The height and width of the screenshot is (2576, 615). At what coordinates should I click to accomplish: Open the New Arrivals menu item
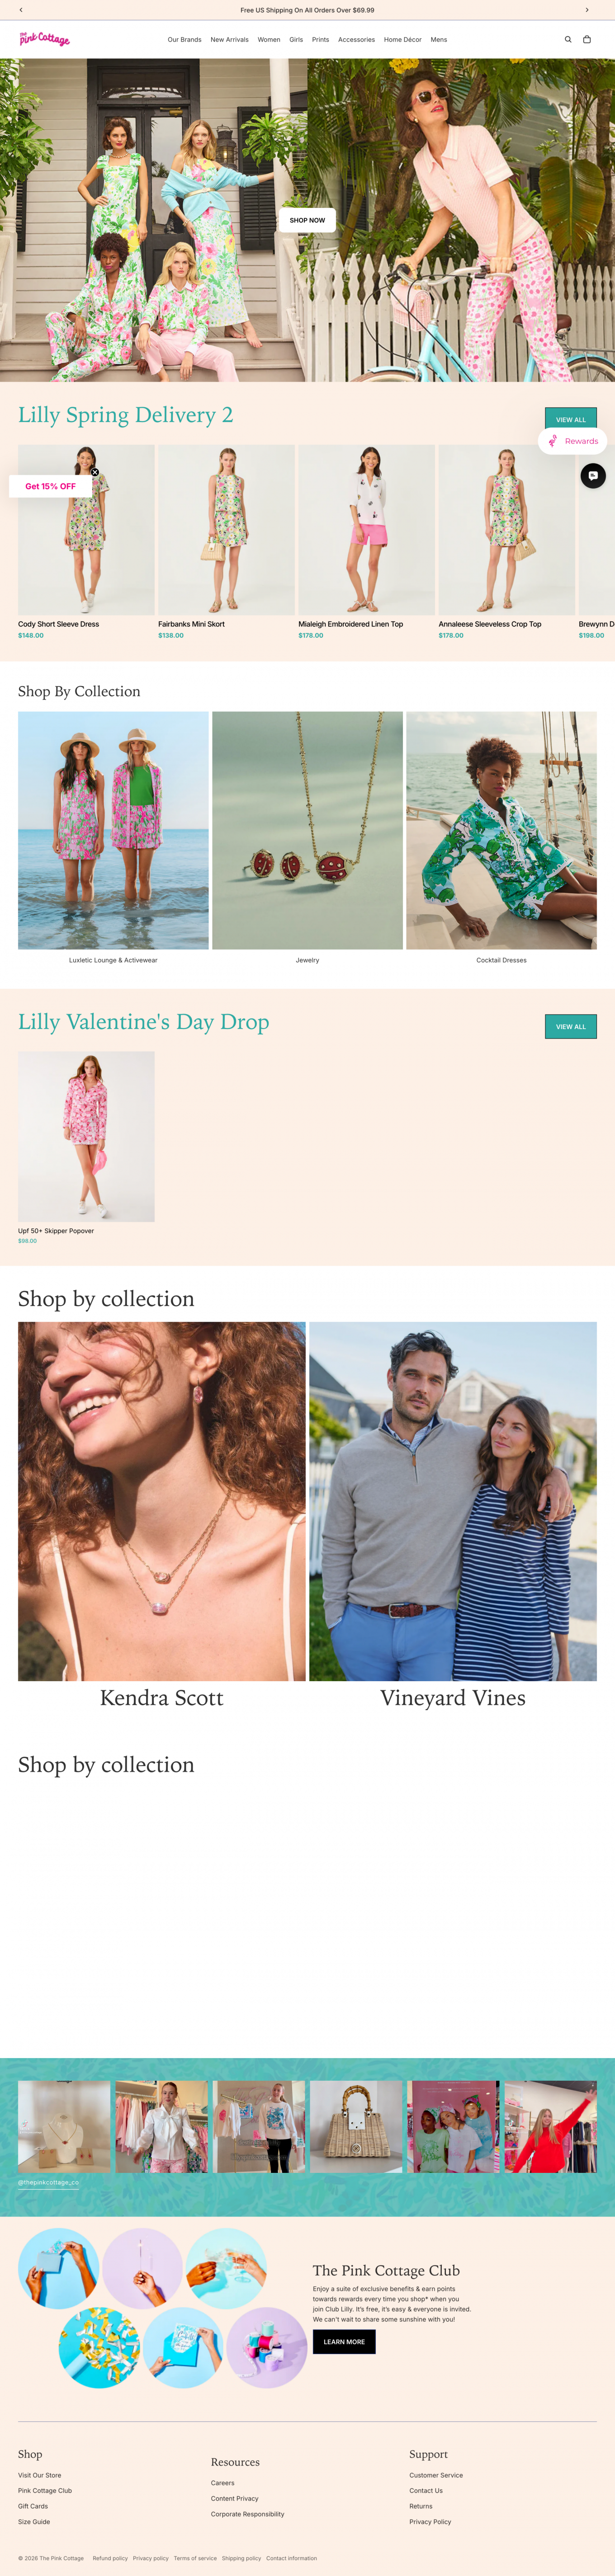click(229, 40)
